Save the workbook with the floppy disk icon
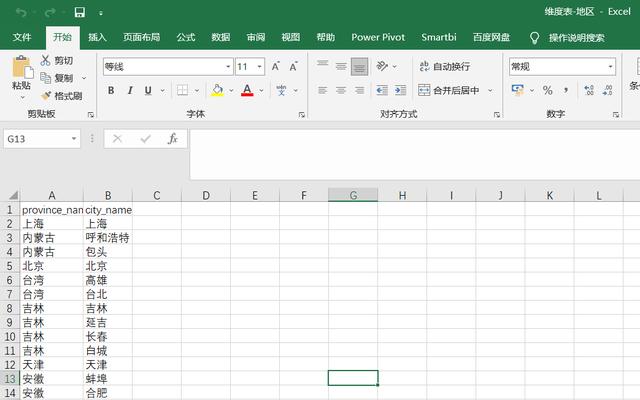640x400 pixels. click(x=80, y=12)
